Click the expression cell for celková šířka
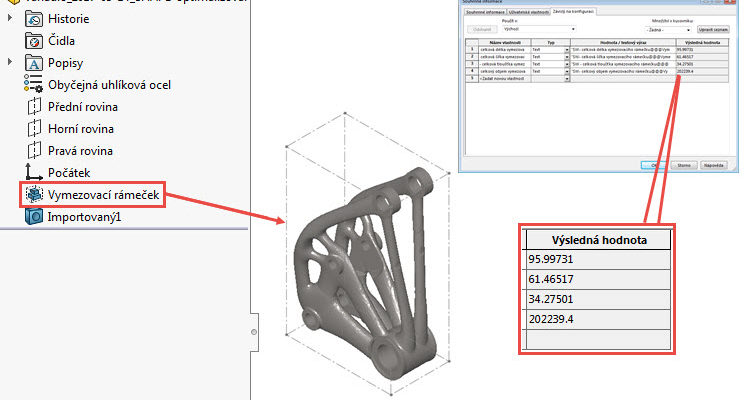 623,57
